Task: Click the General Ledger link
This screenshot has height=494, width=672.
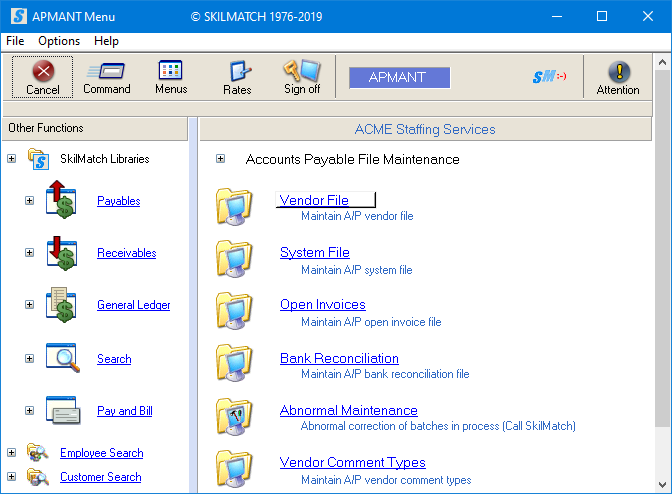Action: click(133, 305)
